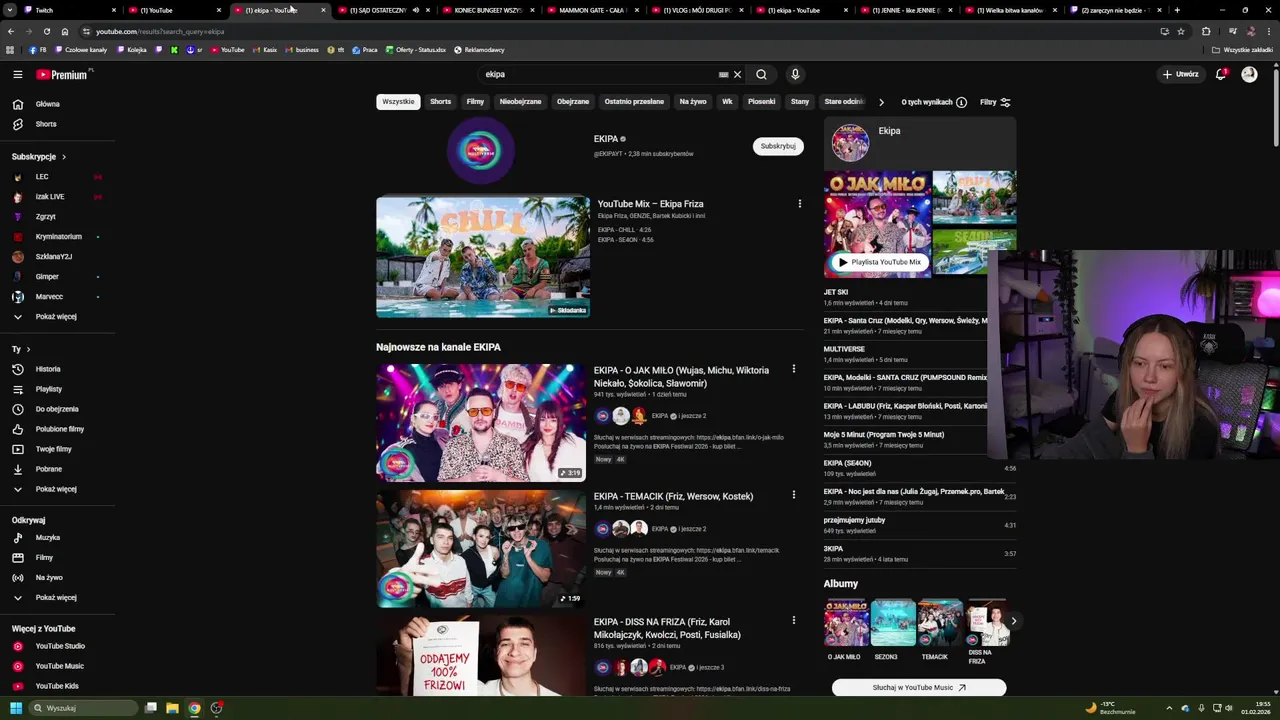Open the EKIPA channel avatar

[x=481, y=150]
